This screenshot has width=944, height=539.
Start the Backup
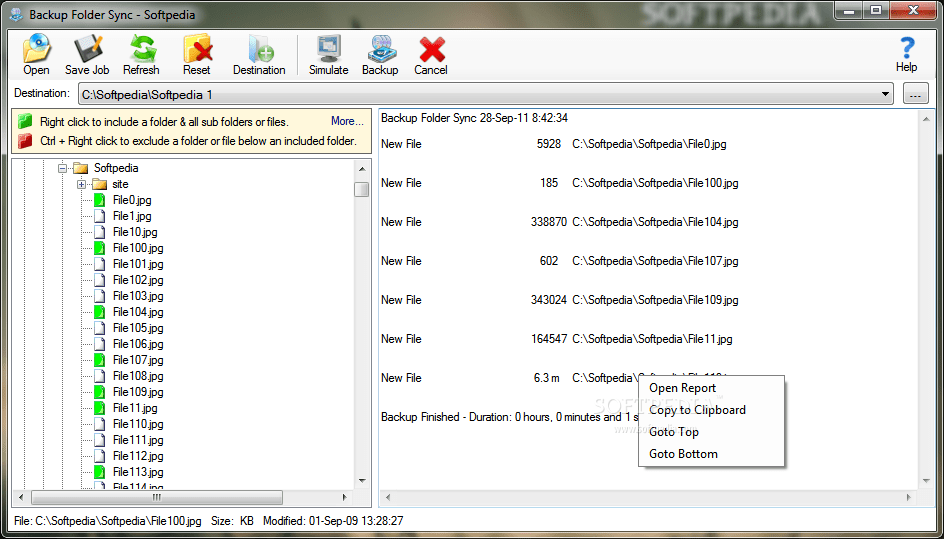[380, 55]
